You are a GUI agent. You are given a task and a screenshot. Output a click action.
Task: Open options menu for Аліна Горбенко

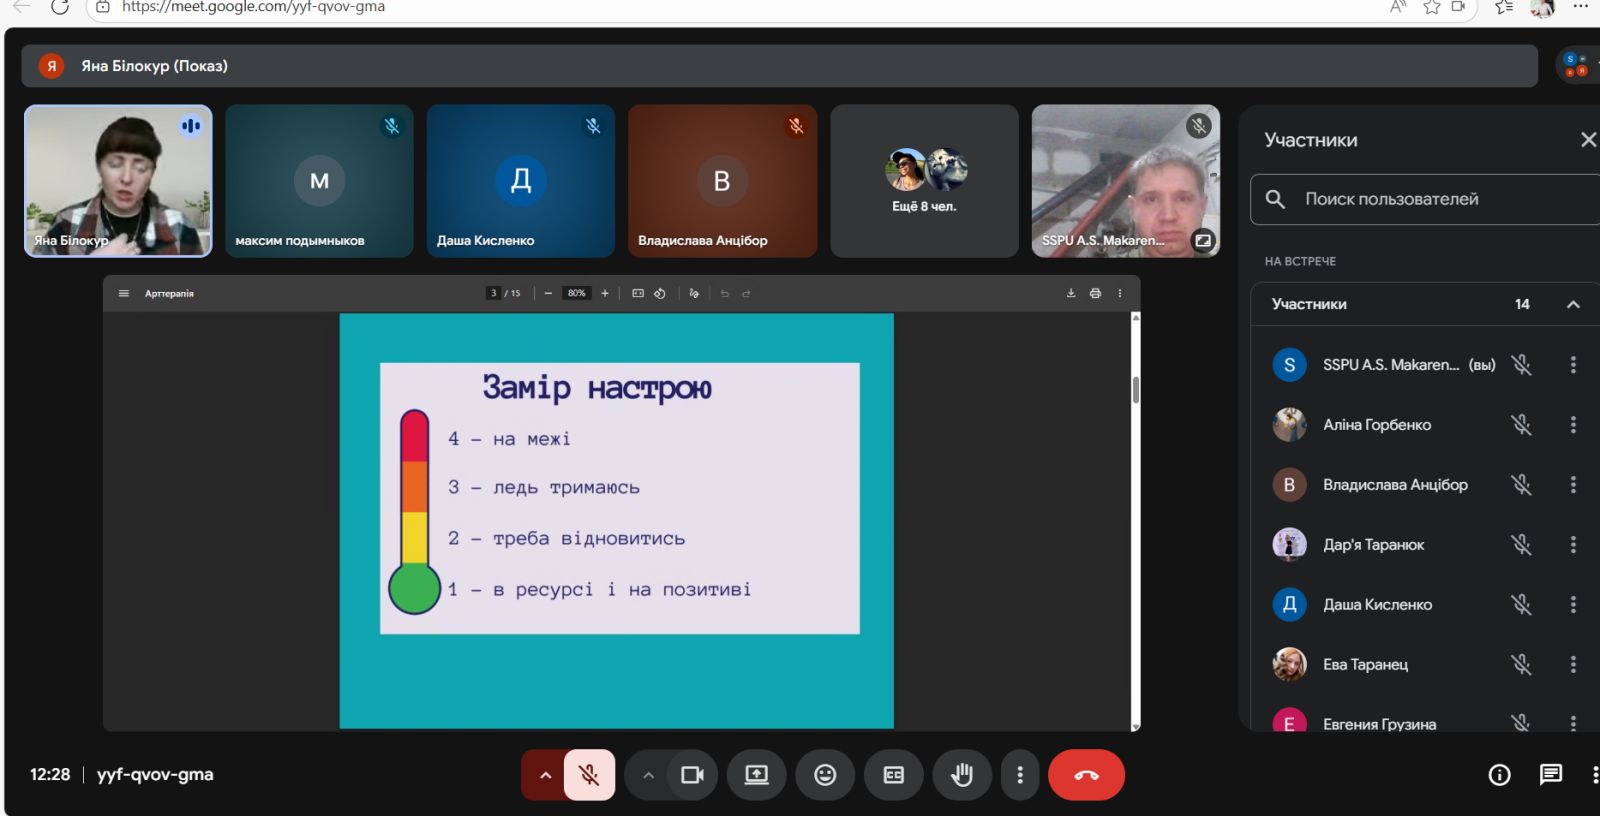(x=1573, y=425)
